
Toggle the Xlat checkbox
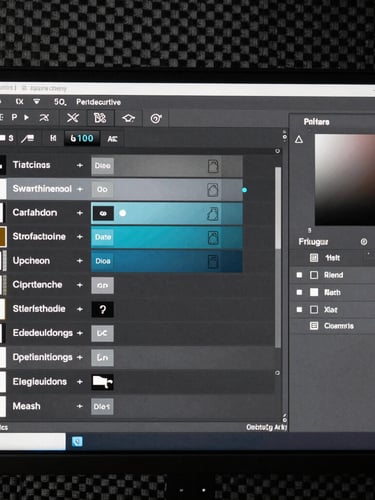(314, 310)
